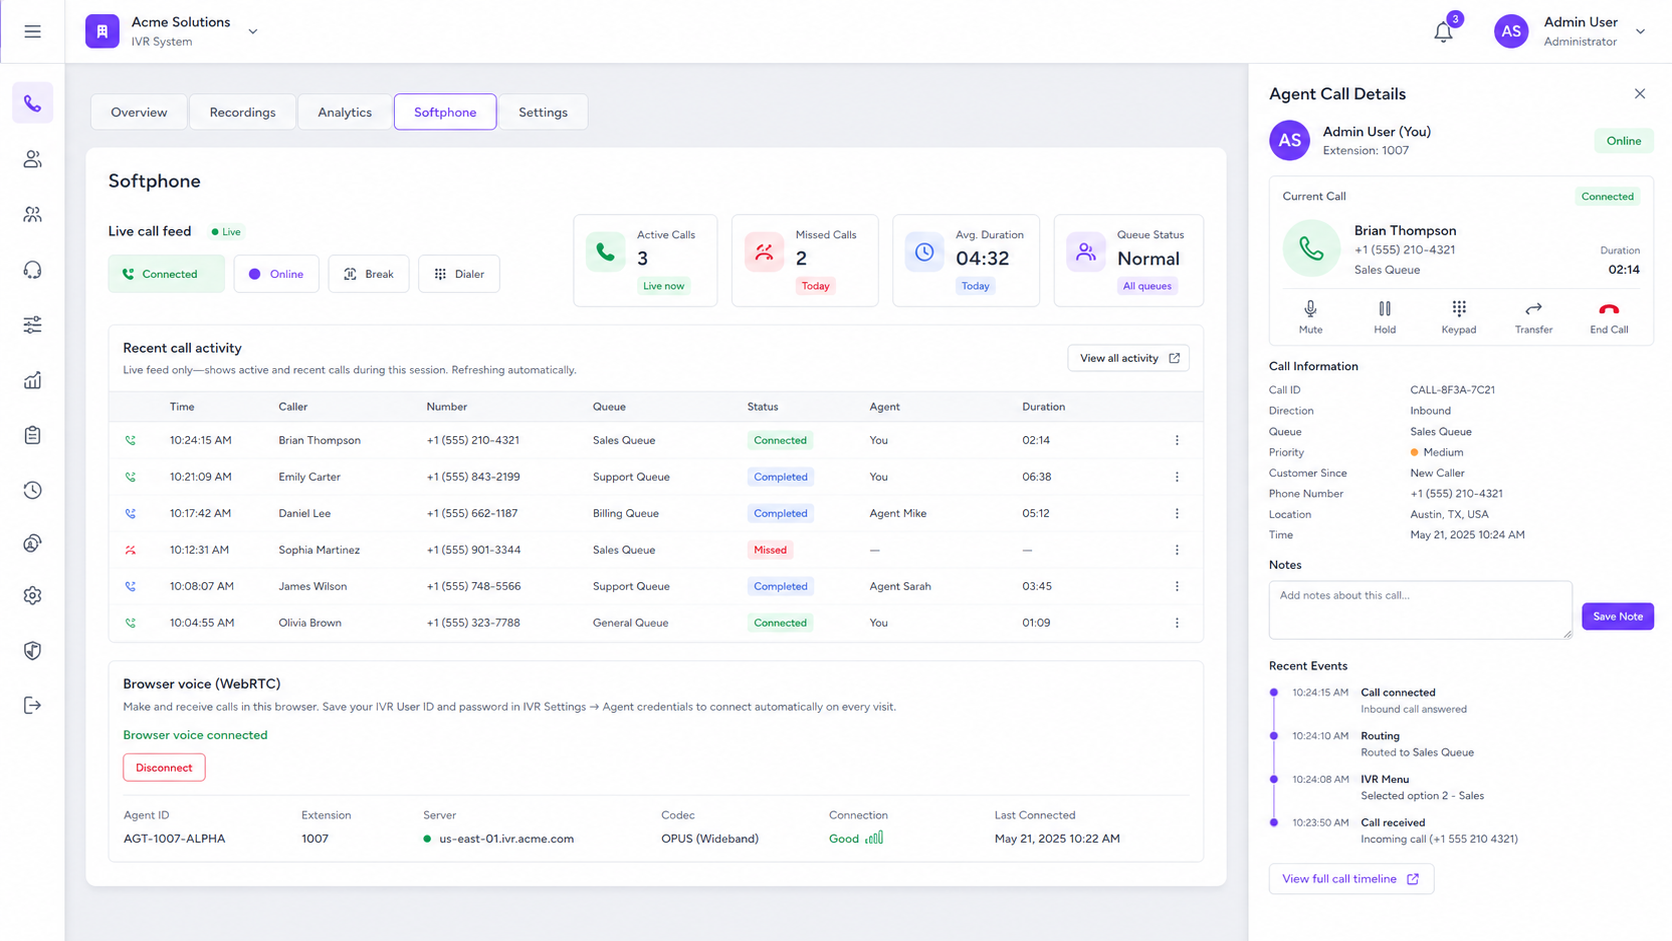Open the single-user contacts sidebar icon

tap(33, 159)
